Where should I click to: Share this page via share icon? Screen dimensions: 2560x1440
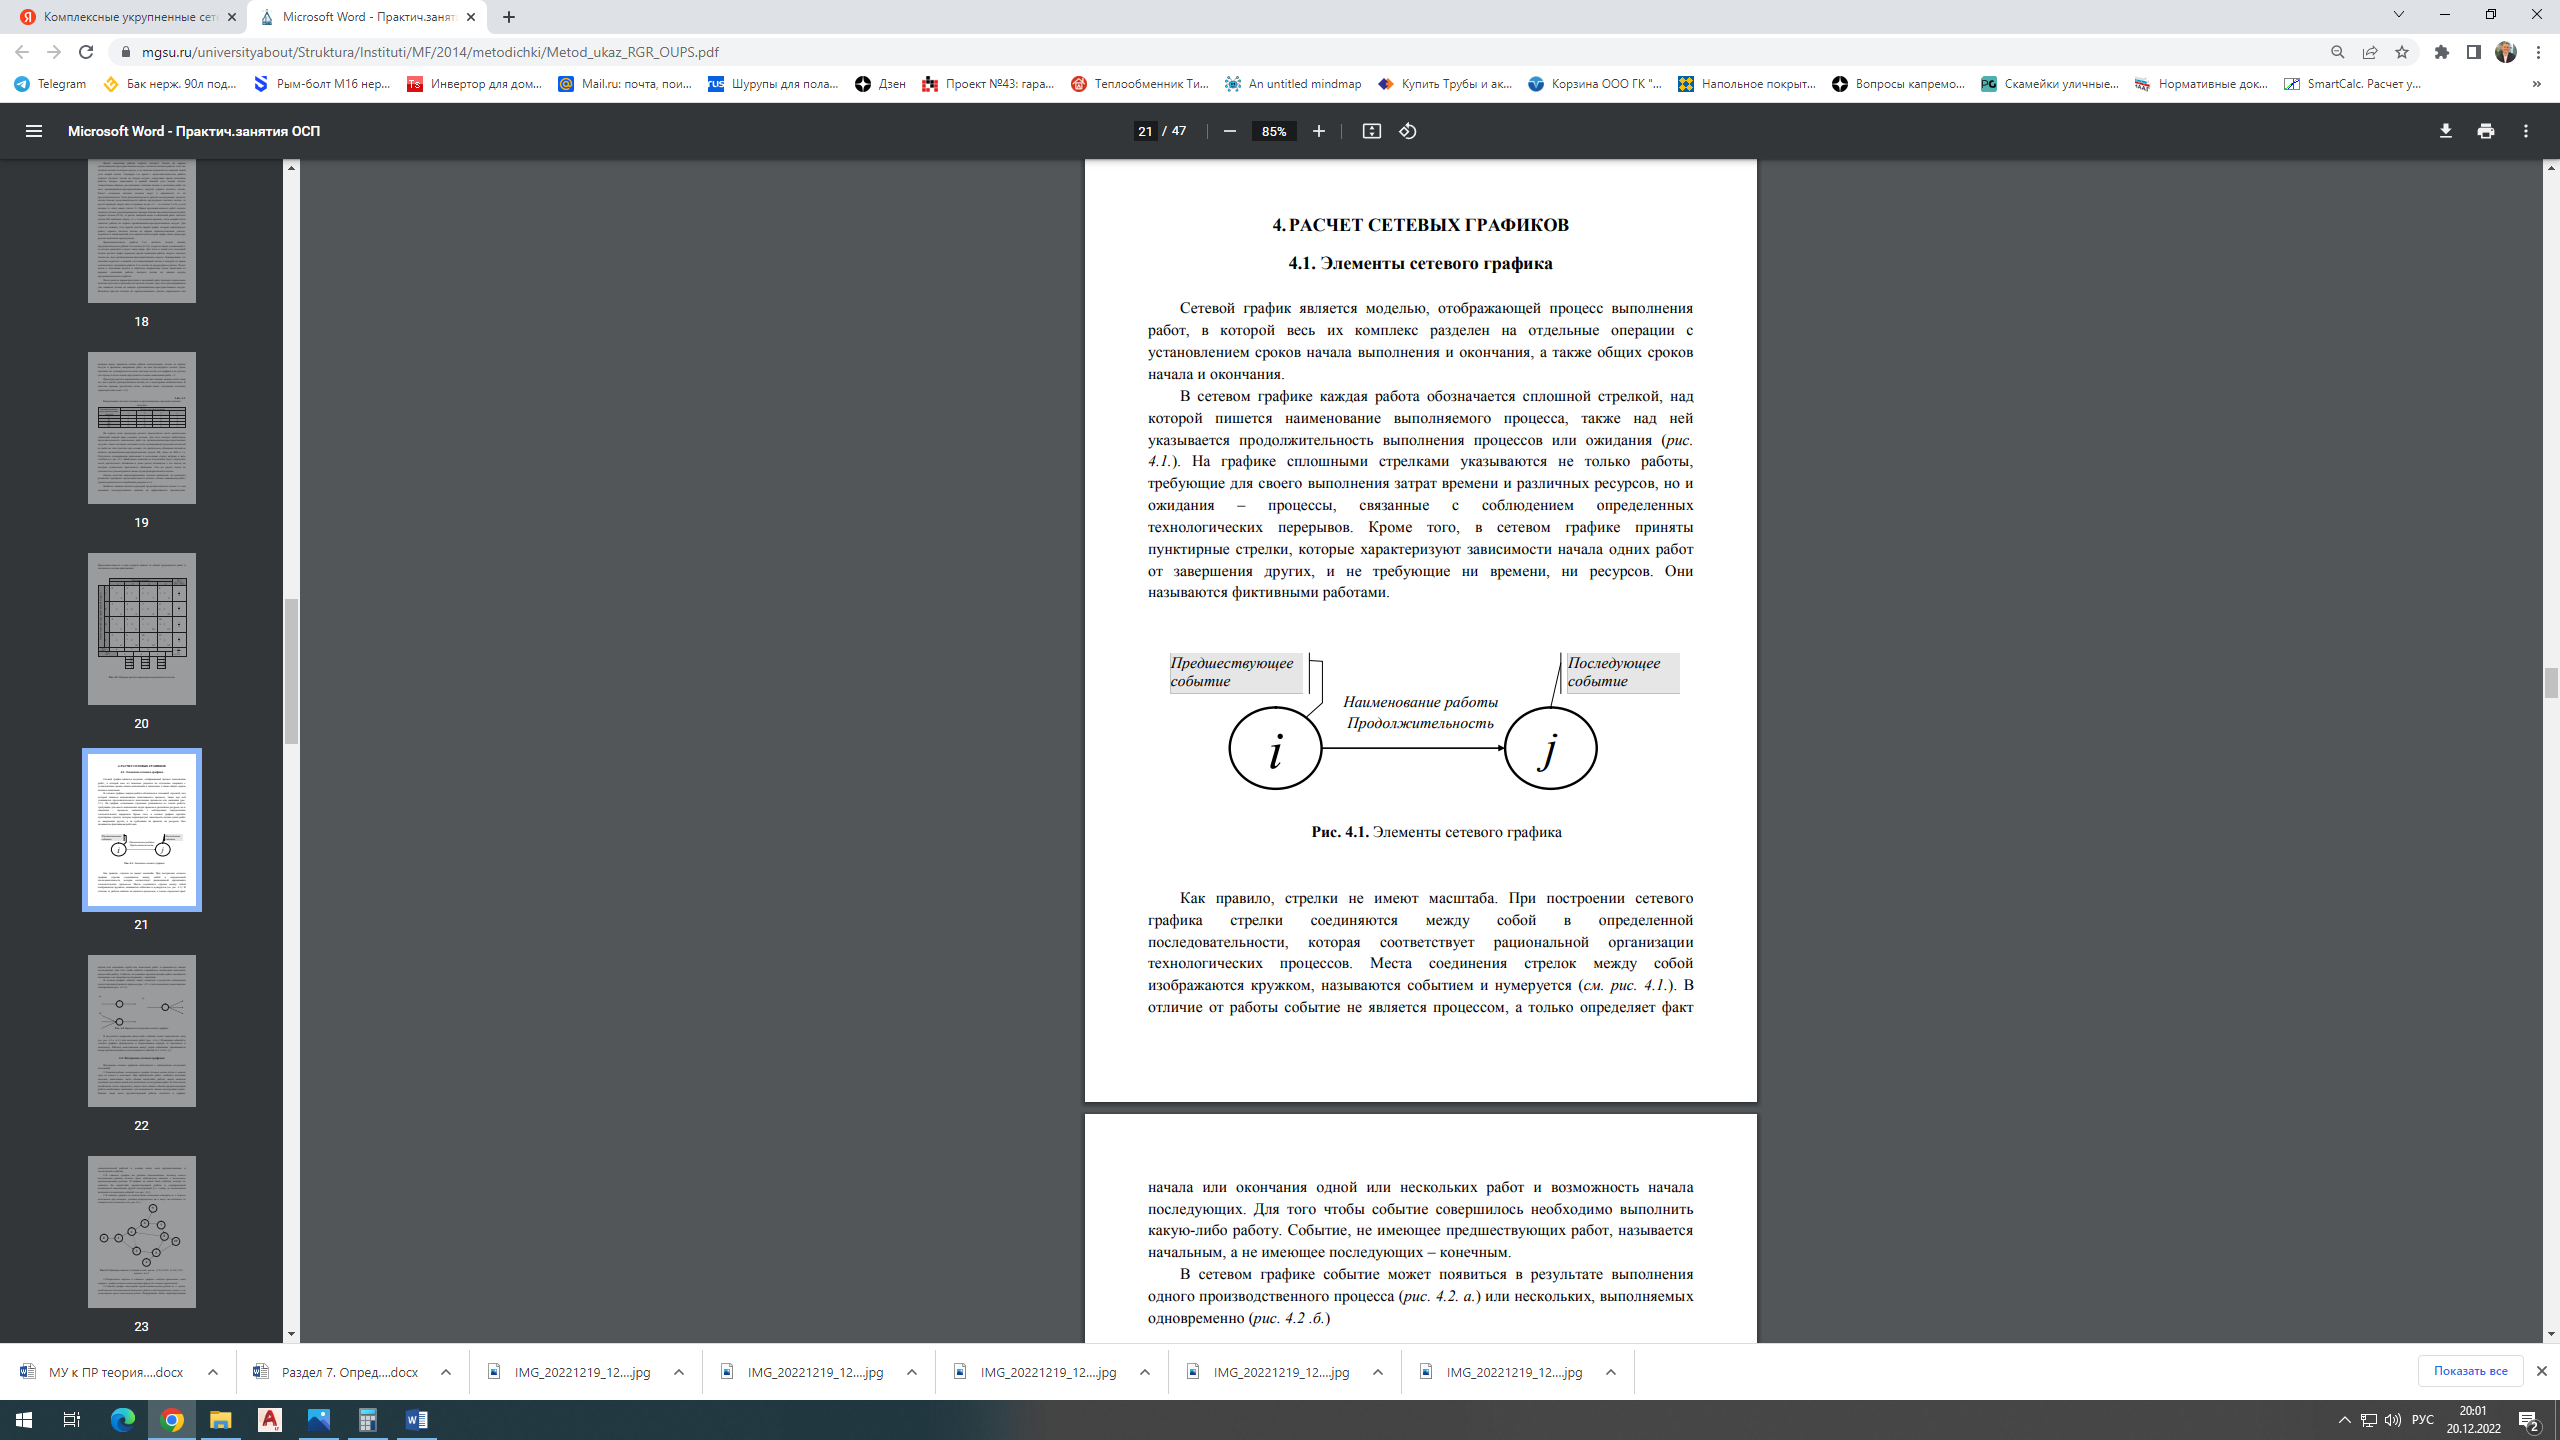[x=2370, y=52]
